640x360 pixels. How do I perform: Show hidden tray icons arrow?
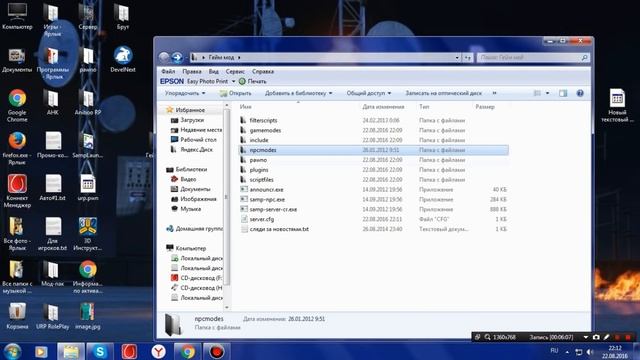(567, 352)
